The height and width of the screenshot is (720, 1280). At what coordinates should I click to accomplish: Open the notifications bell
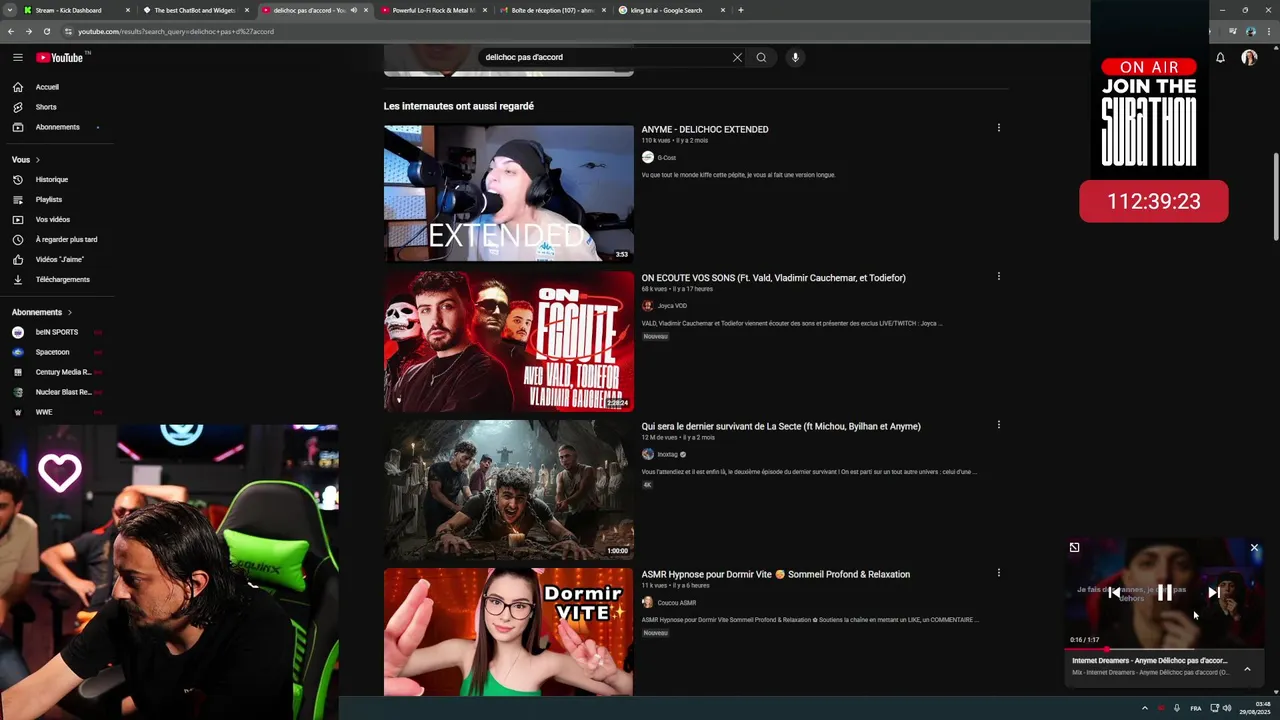pos(1220,58)
